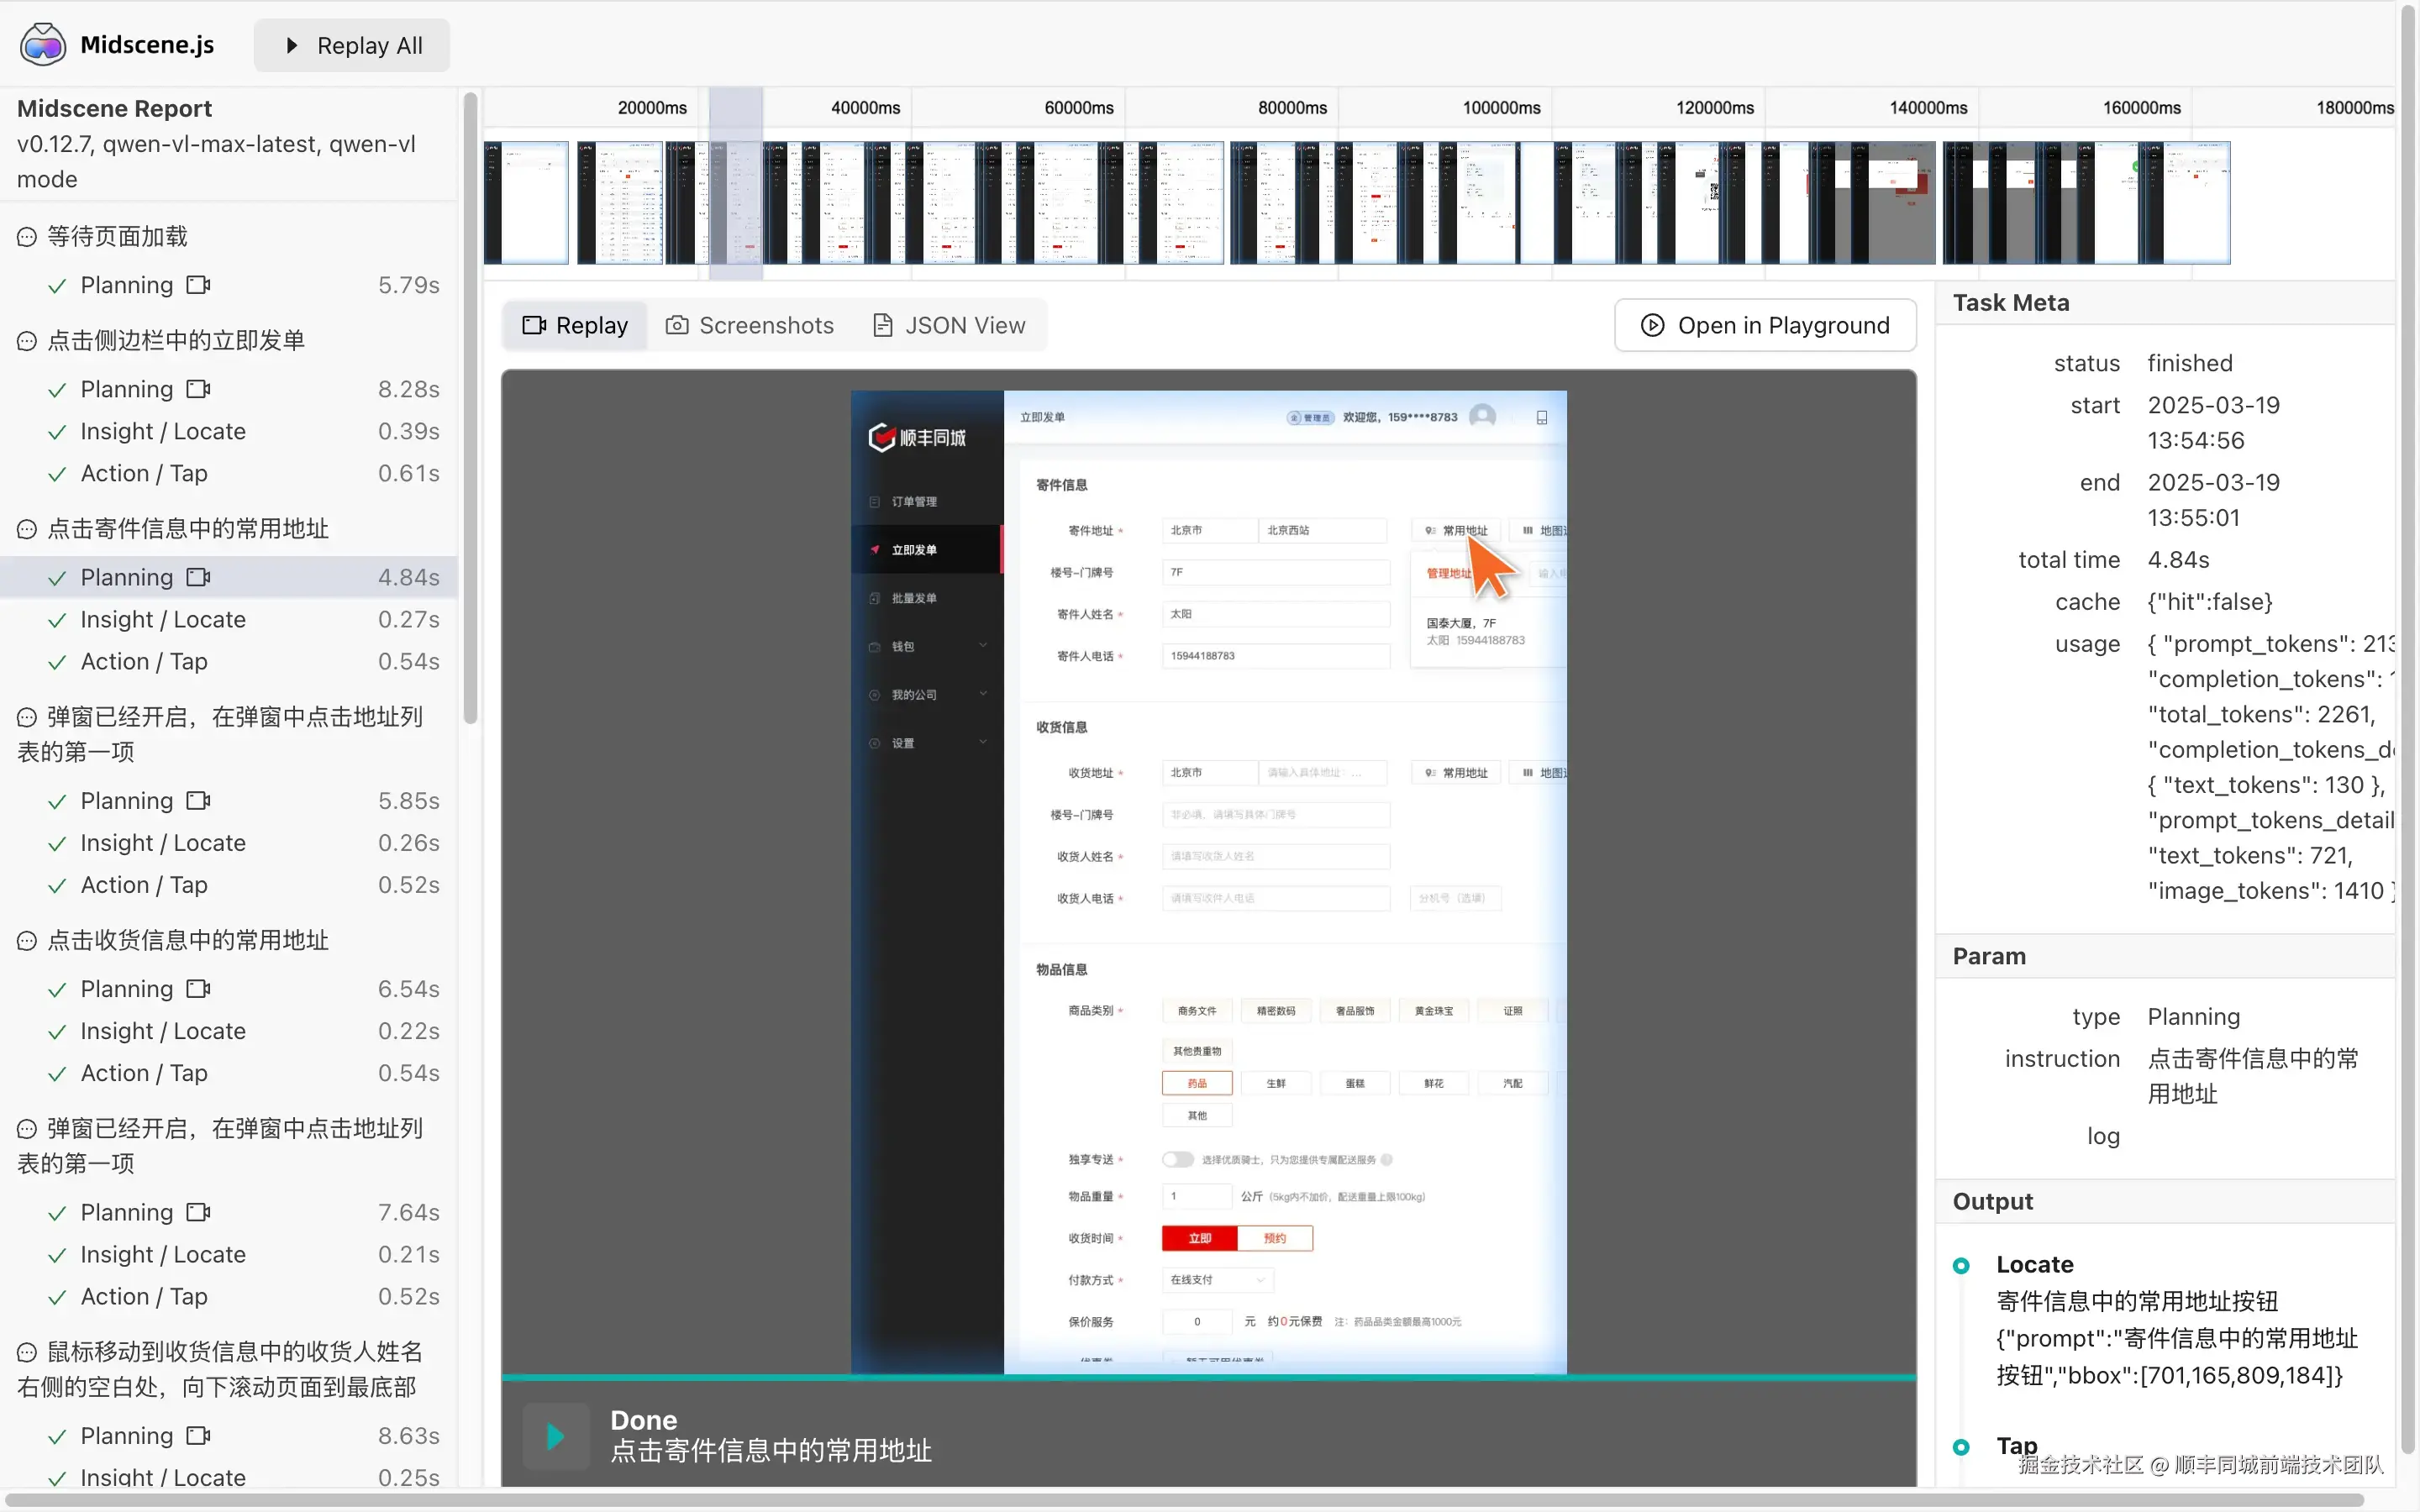This screenshot has height=1512, width=2420.
Task: Click video icon on 7.64s Planning row
Action: tap(198, 1212)
